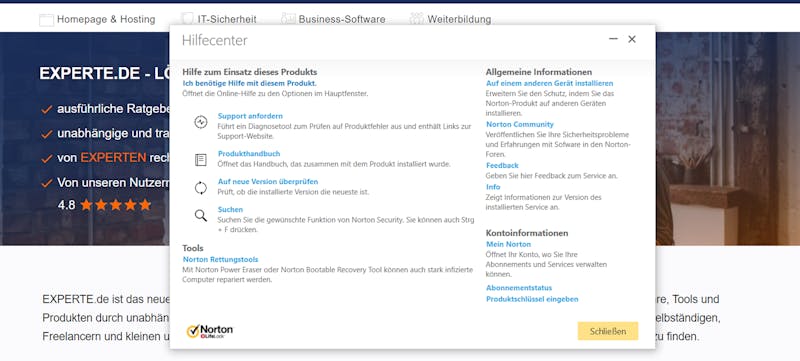Select 'Auf neue Version überprüfen' link

tap(268, 182)
